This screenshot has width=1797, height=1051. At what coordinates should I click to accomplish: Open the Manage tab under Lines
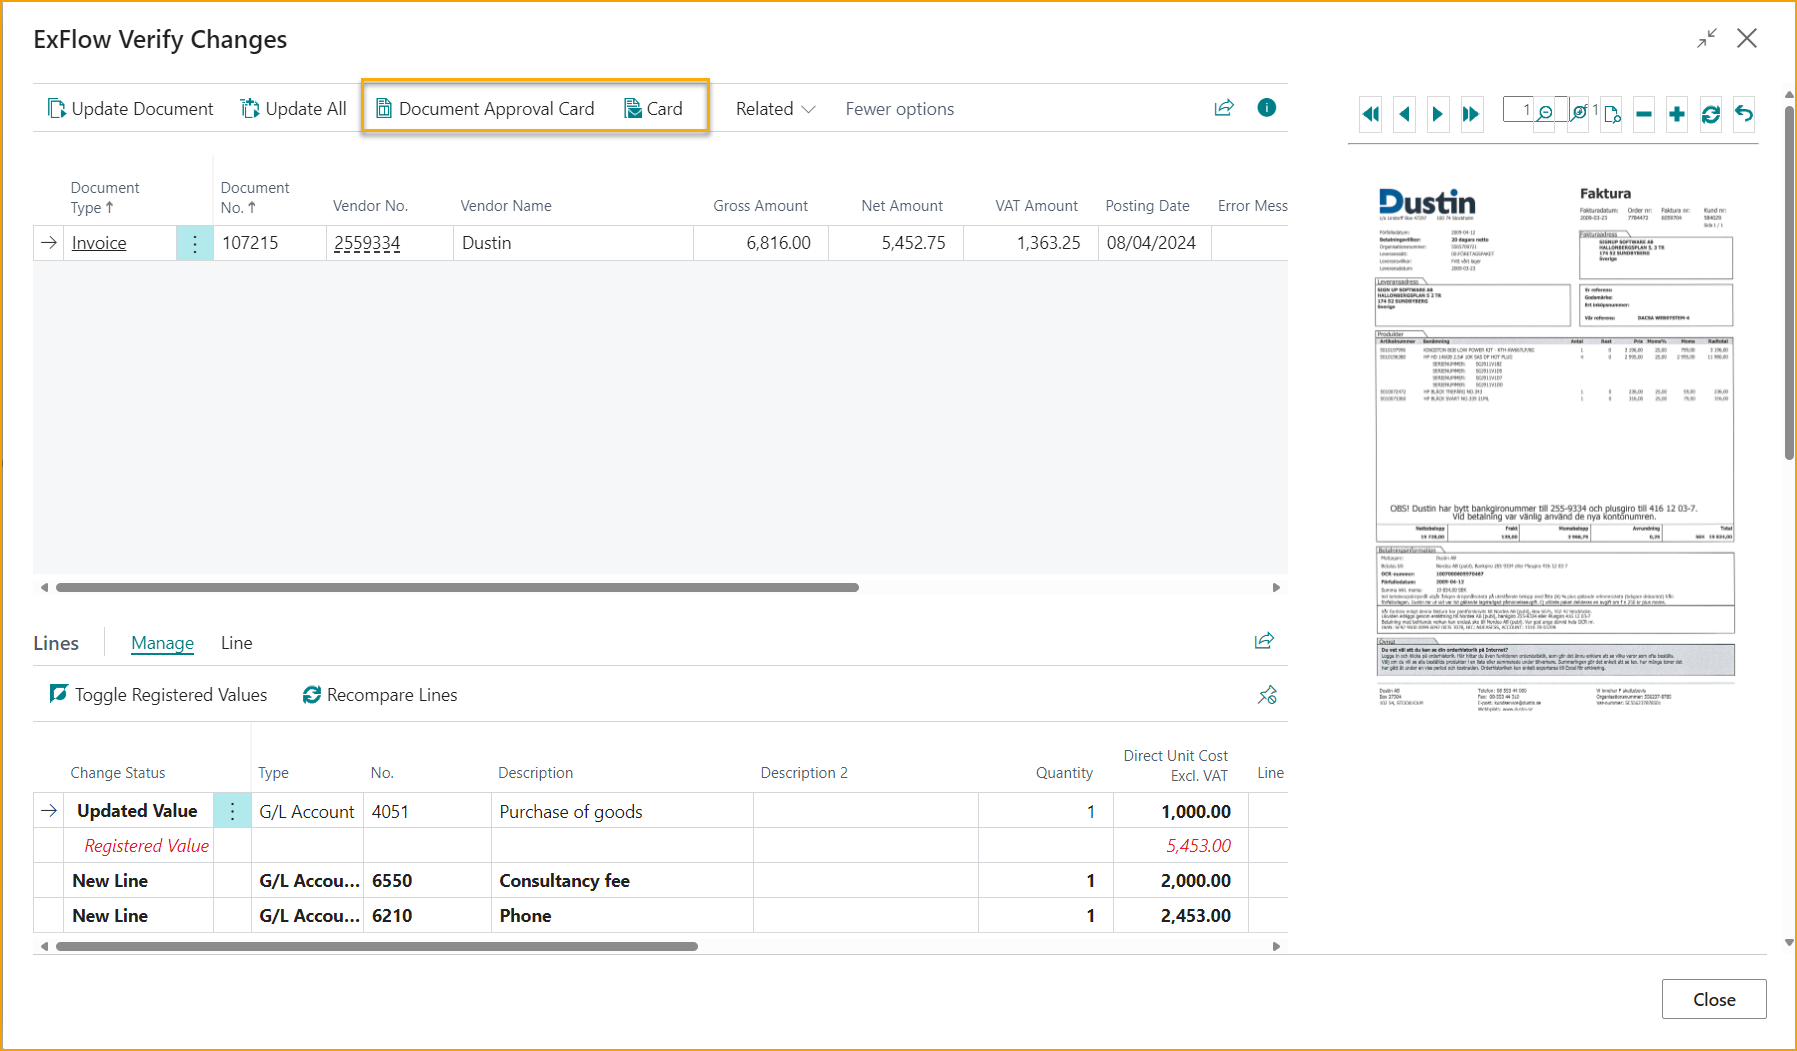[162, 643]
